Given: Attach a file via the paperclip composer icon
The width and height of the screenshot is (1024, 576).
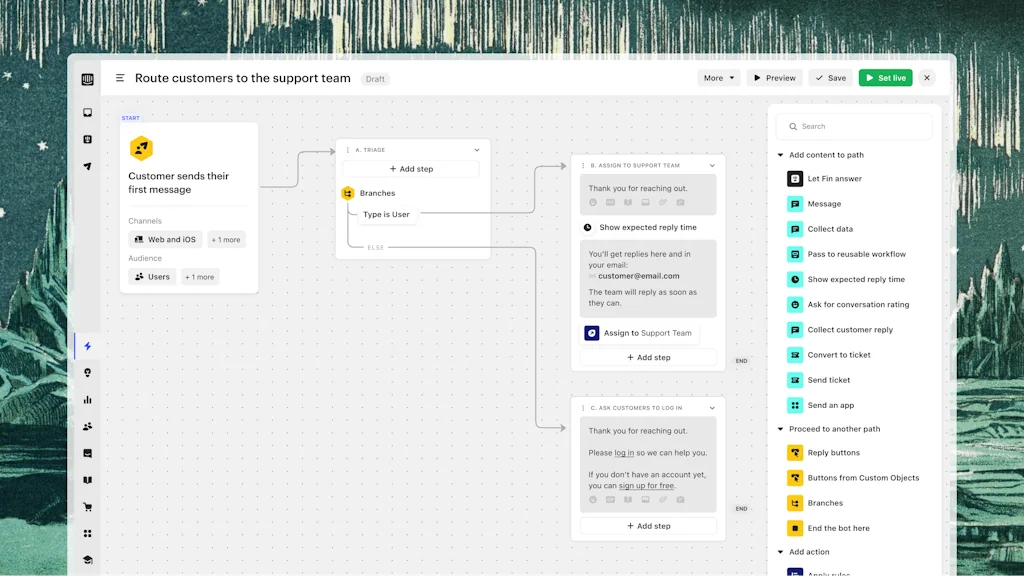Looking at the screenshot, I should pos(663,203).
